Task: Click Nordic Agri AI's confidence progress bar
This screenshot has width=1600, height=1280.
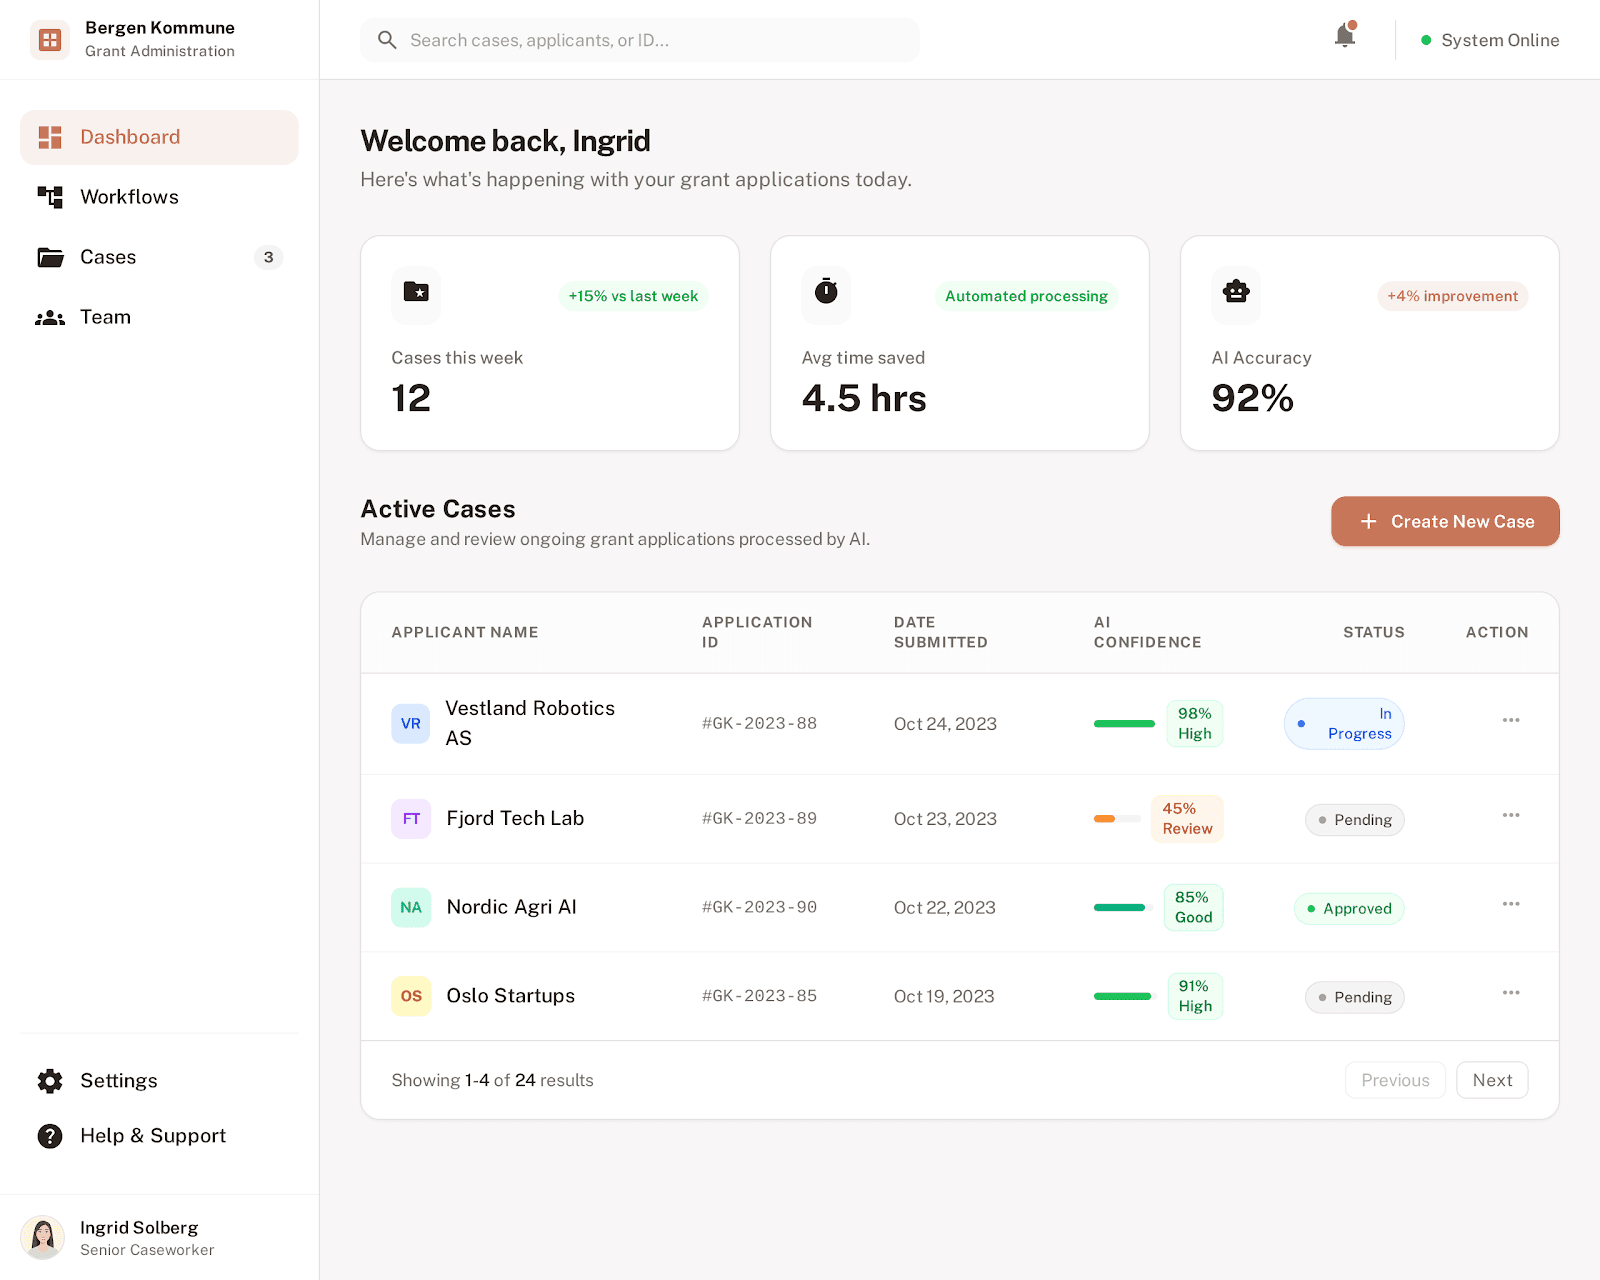Action: coord(1122,907)
